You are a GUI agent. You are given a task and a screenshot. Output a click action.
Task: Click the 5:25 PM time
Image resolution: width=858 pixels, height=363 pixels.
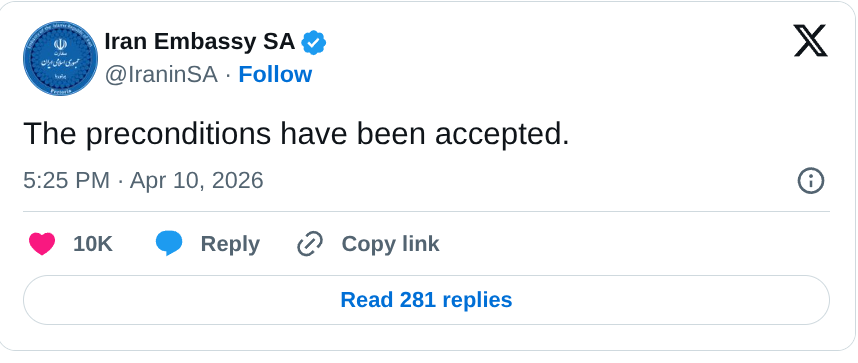pos(66,181)
